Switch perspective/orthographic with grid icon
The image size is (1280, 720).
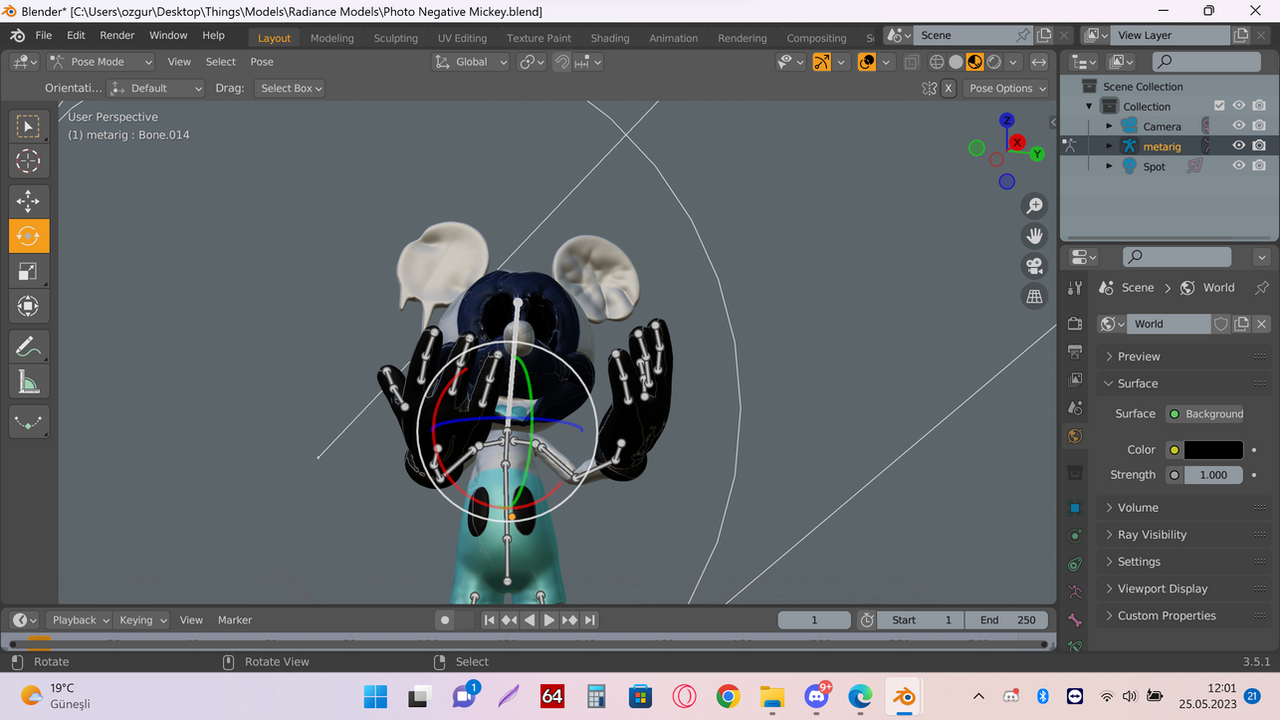point(1035,296)
